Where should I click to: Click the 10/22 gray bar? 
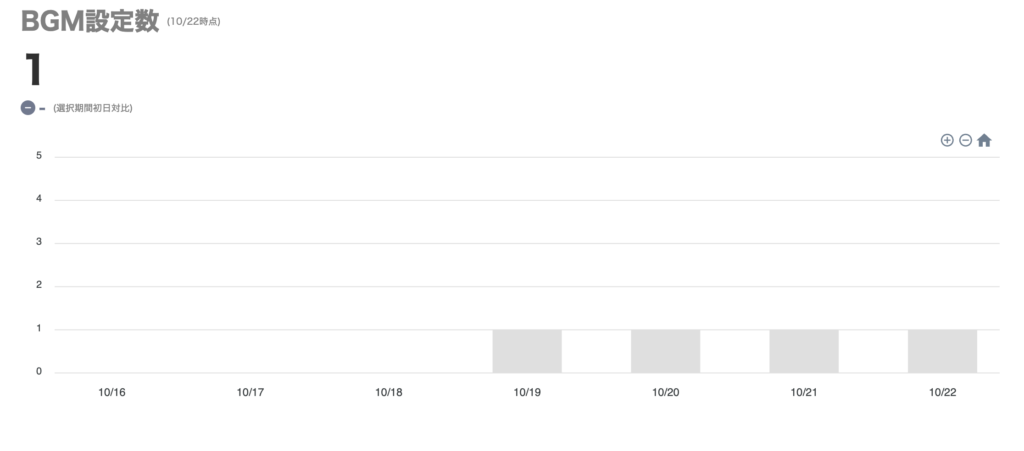pos(942,351)
